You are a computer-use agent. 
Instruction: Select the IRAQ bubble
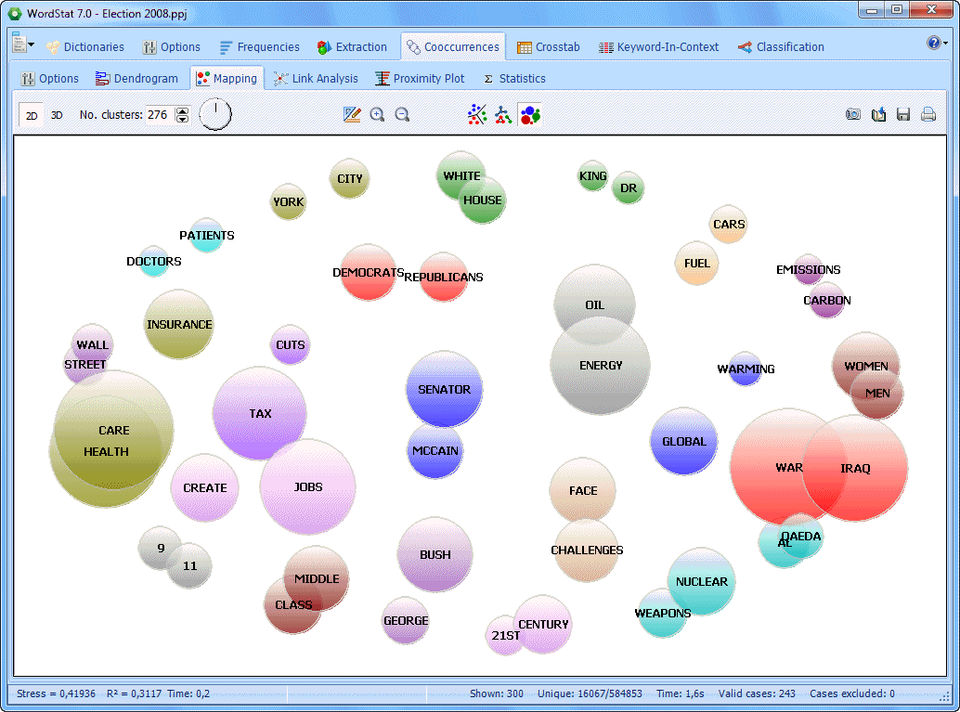click(x=855, y=468)
